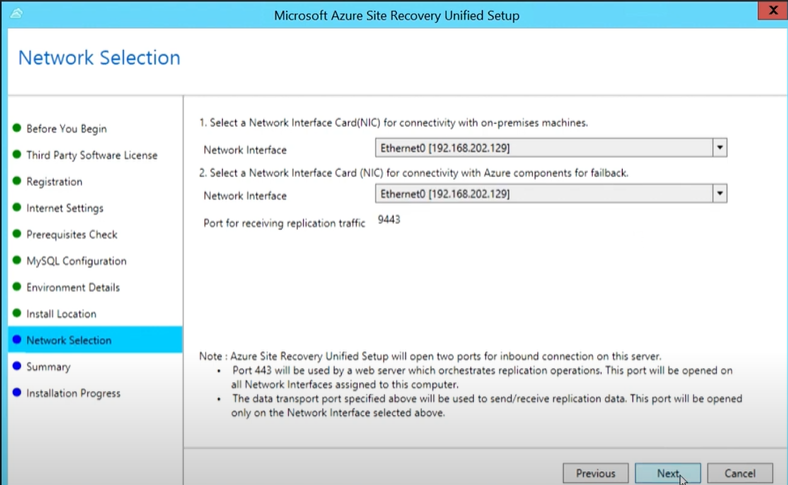Open the Third Party Software License step
Image resolution: width=788 pixels, height=485 pixels.
tap(92, 155)
